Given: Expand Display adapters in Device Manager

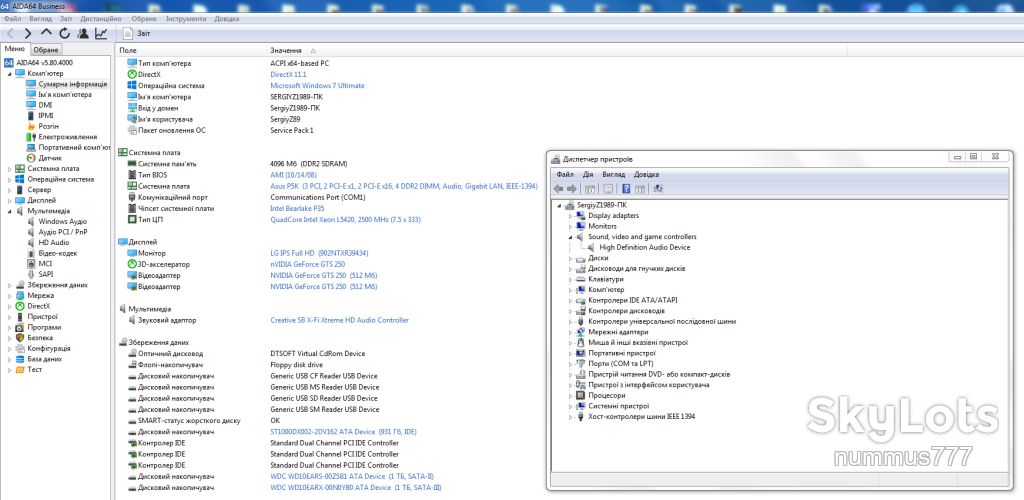Looking at the screenshot, I should click(x=571, y=215).
